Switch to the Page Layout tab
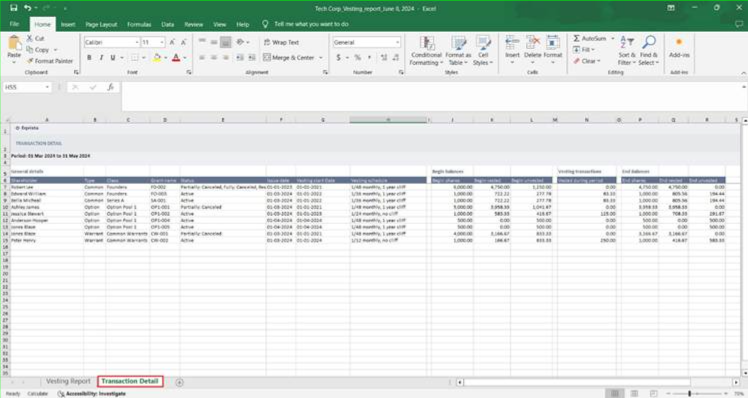Image resolution: width=748 pixels, height=398 pixels. (x=101, y=24)
